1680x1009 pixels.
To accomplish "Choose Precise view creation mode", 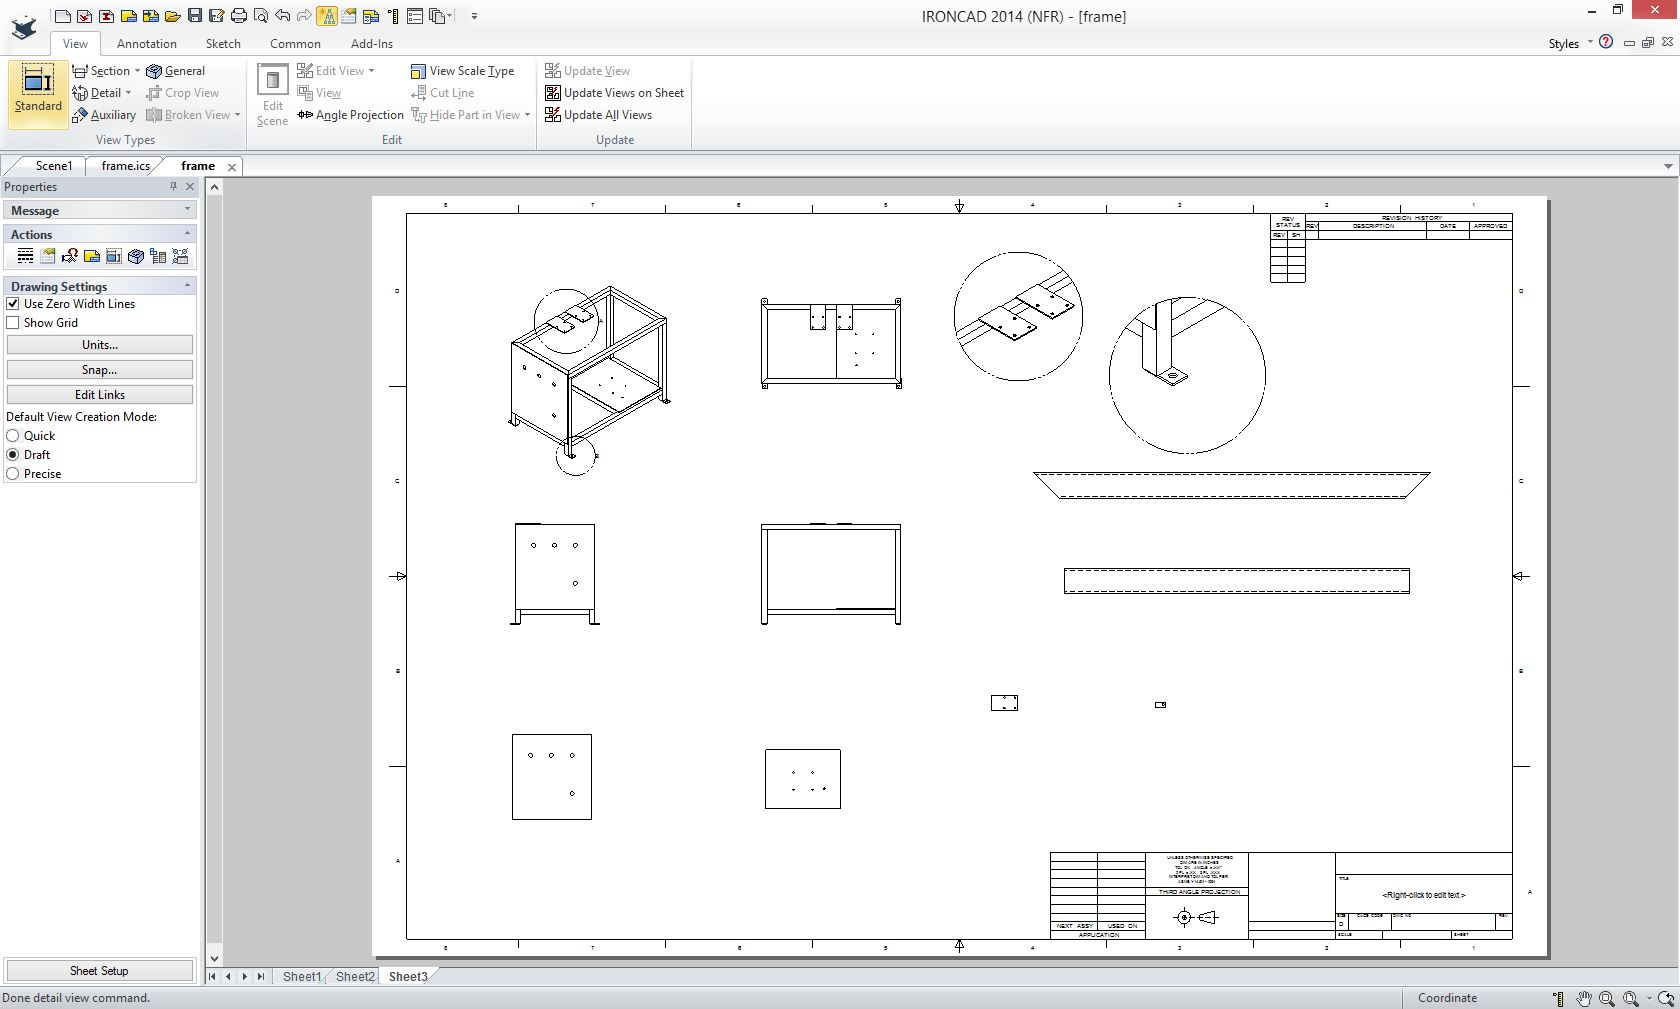I will pyautogui.click(x=13, y=474).
